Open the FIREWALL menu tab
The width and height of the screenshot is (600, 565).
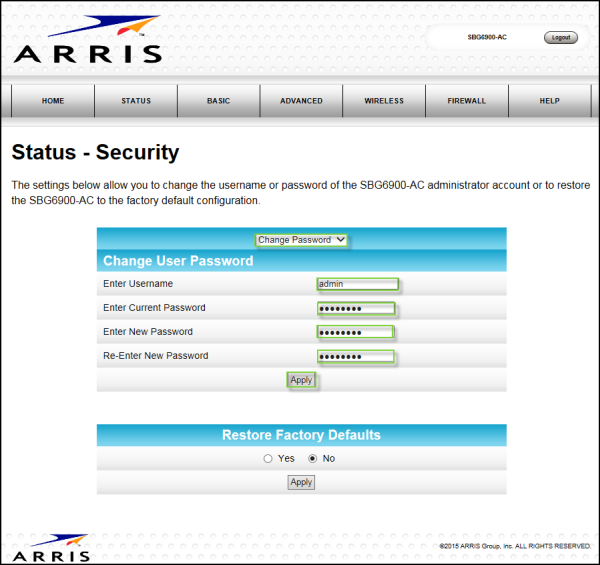click(x=467, y=101)
